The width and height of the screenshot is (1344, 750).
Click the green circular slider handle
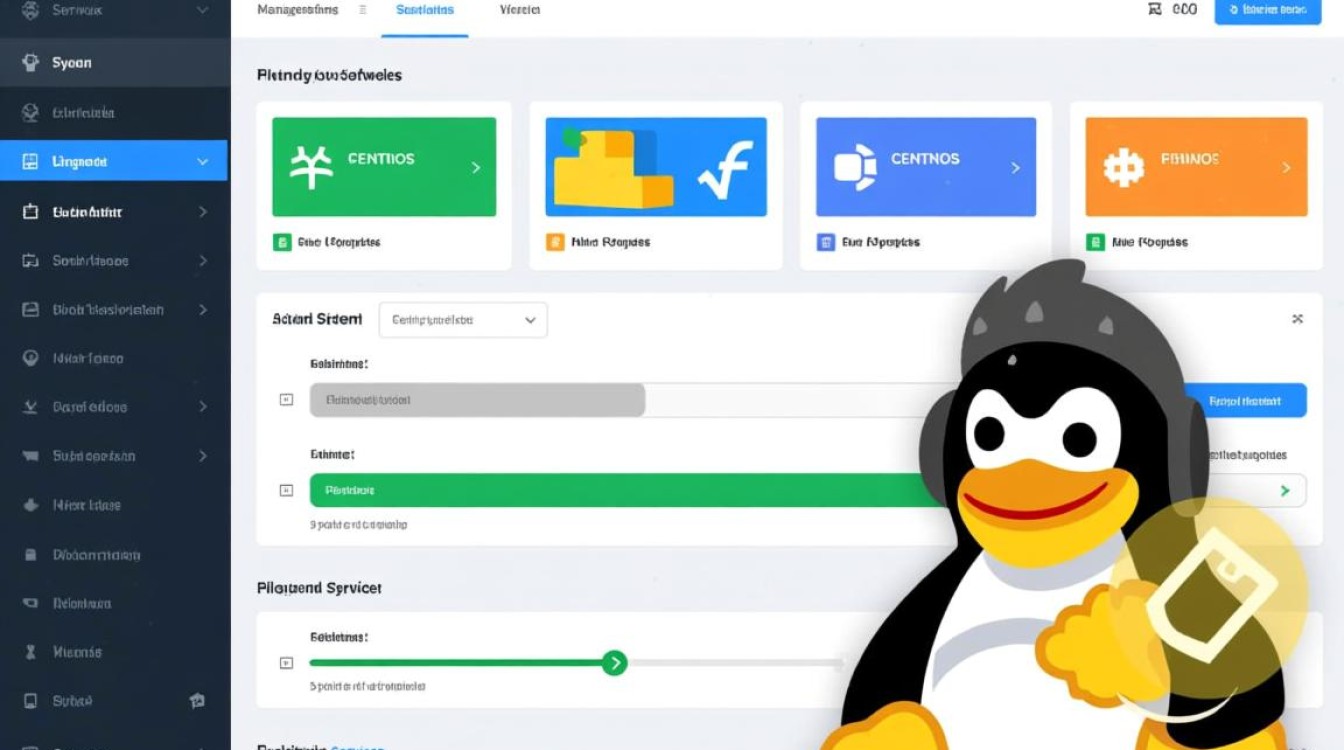click(614, 662)
